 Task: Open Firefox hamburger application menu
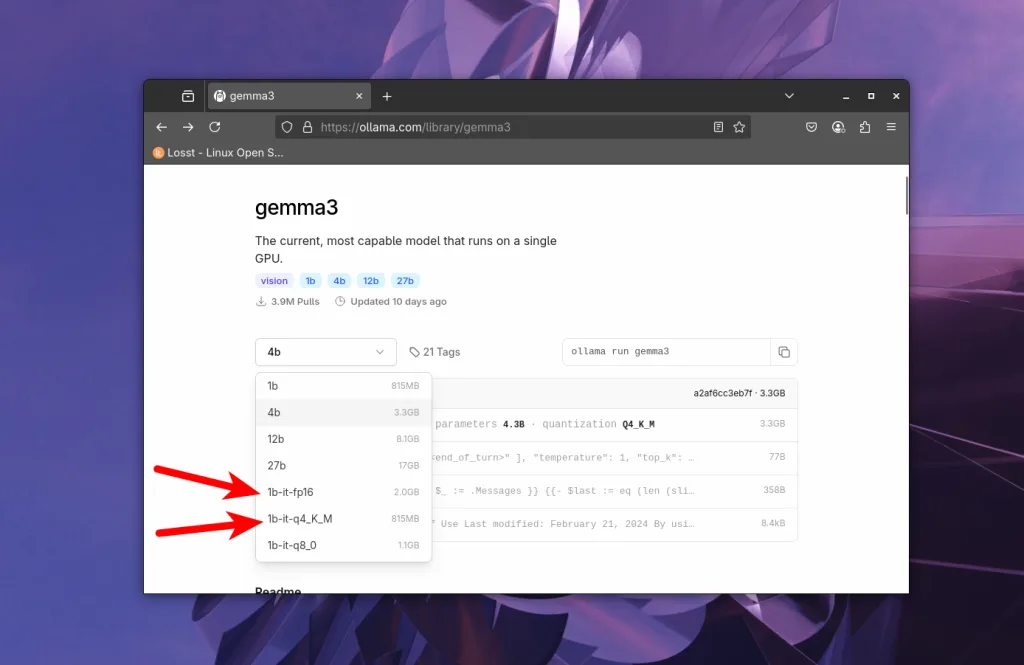[891, 127]
